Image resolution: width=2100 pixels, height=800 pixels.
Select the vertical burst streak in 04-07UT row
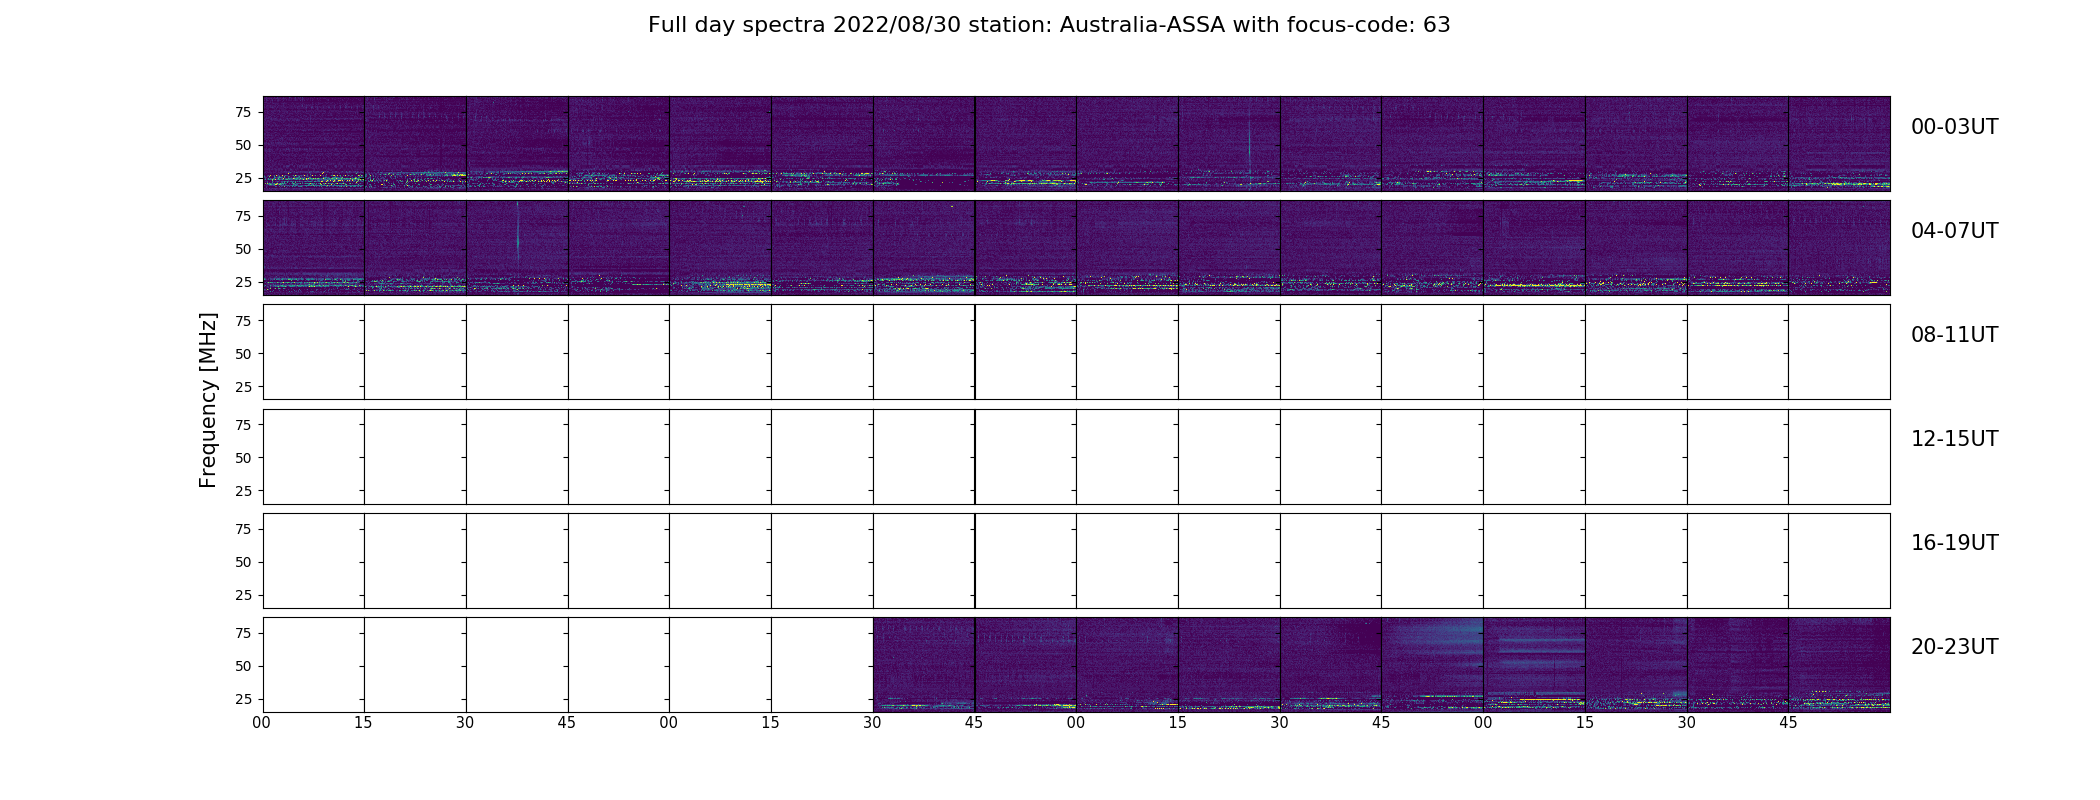click(518, 232)
